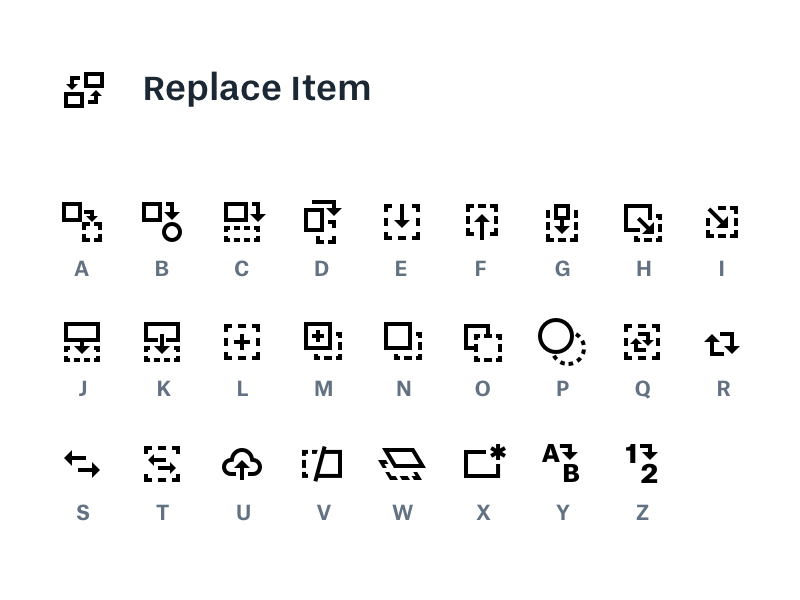Select the dashed box swap arrows icon T
This screenshot has width=800, height=600.
pos(162,464)
